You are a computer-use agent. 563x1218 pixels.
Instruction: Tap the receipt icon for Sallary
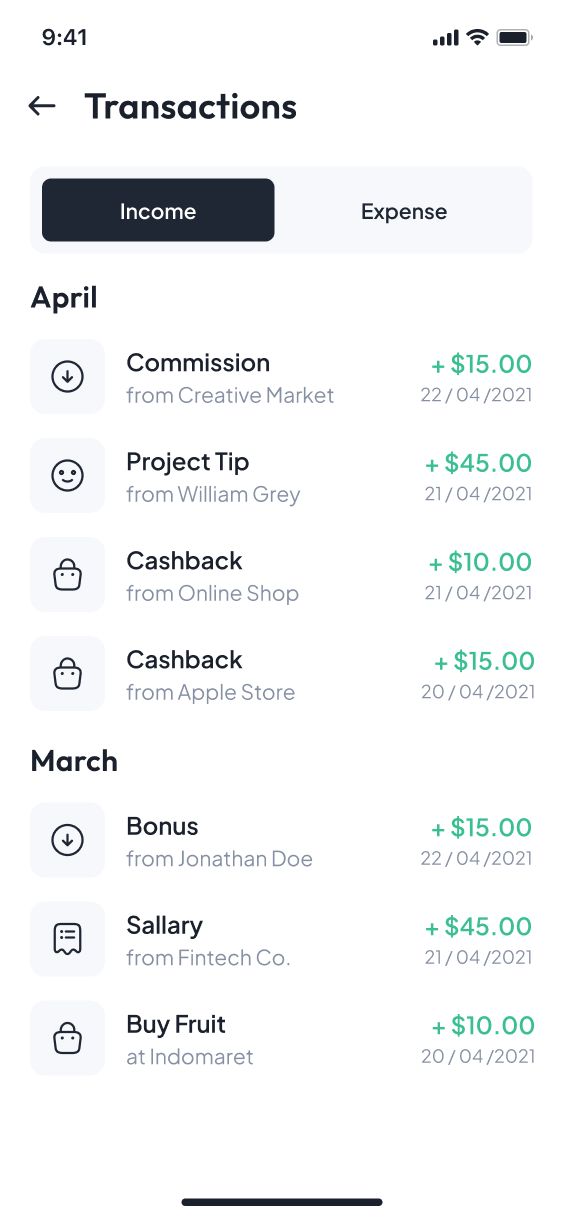tap(67, 939)
